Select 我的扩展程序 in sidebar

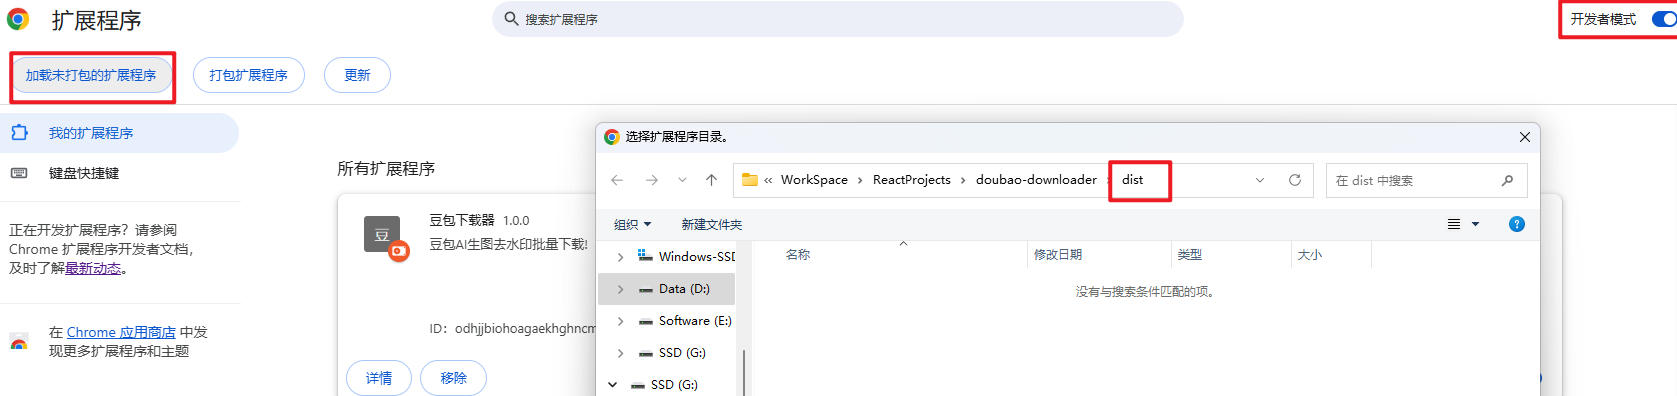[x=91, y=133]
